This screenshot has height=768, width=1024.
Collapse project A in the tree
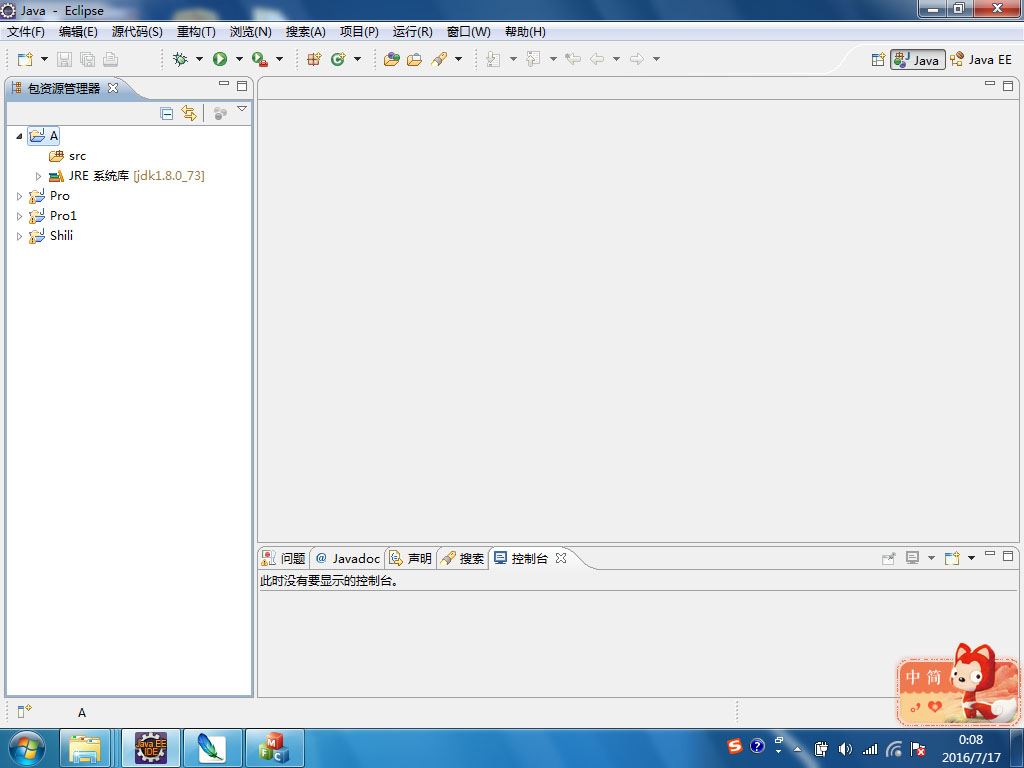coord(19,136)
